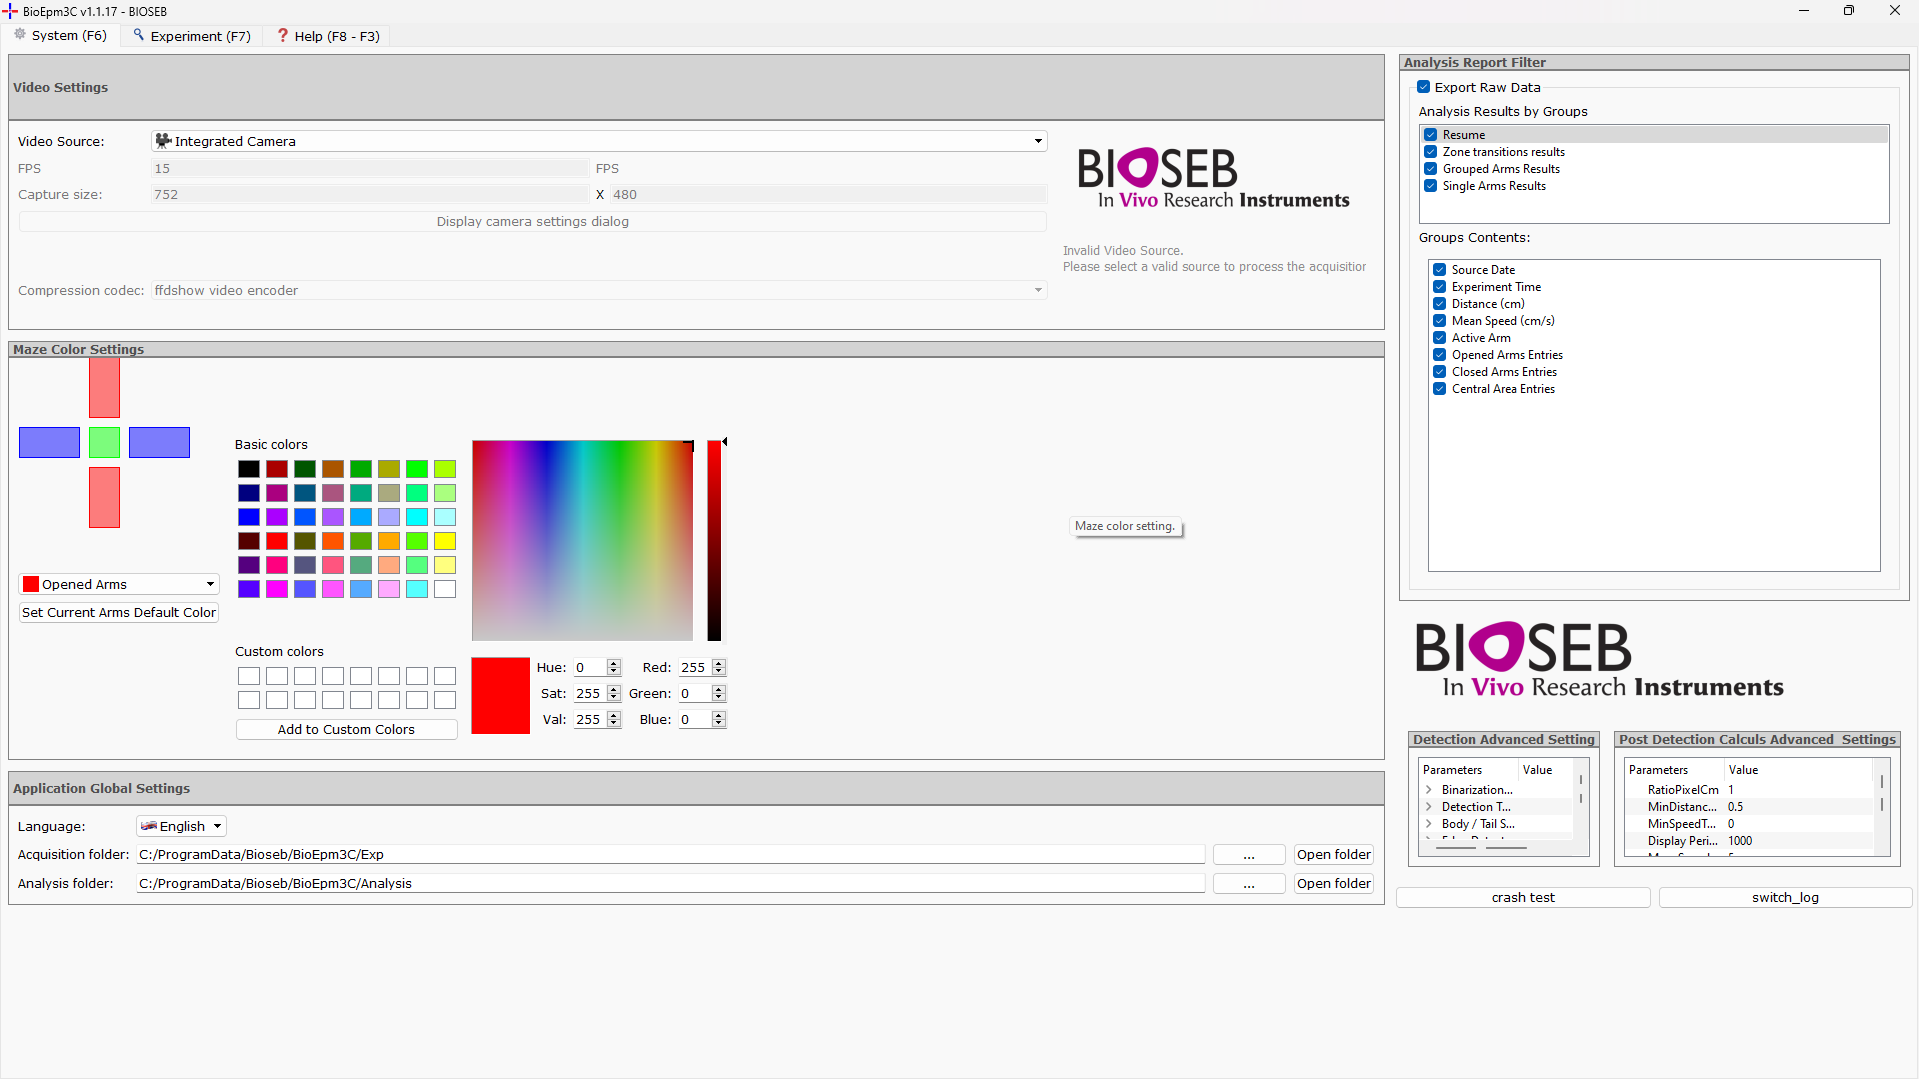This screenshot has height=1079, width=1919.
Task: Click Set Current Arms Default Color button
Action: tap(119, 612)
